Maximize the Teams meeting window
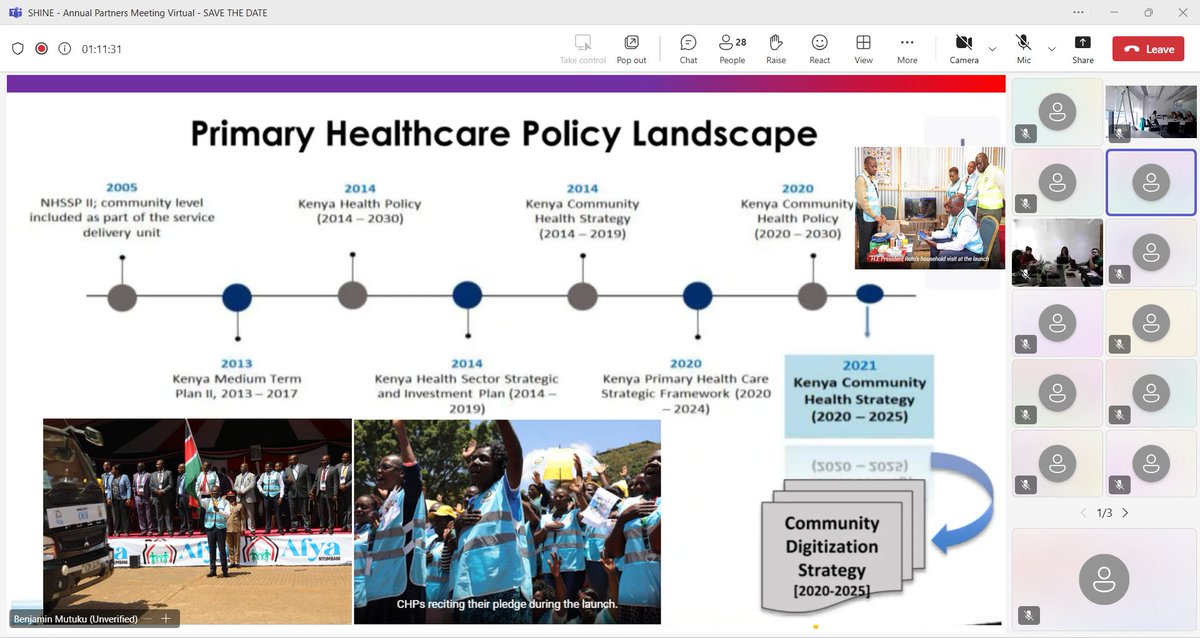This screenshot has width=1200, height=638. coord(1148,13)
